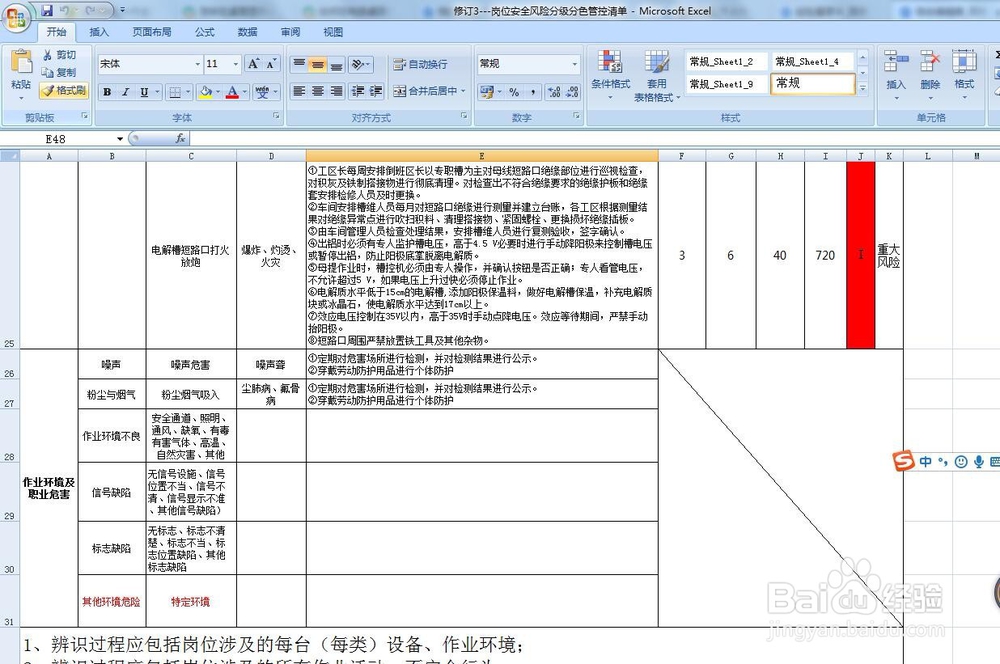Expand the cell styles gallery
The height and width of the screenshot is (664, 1000).
pyautogui.click(x=863, y=89)
